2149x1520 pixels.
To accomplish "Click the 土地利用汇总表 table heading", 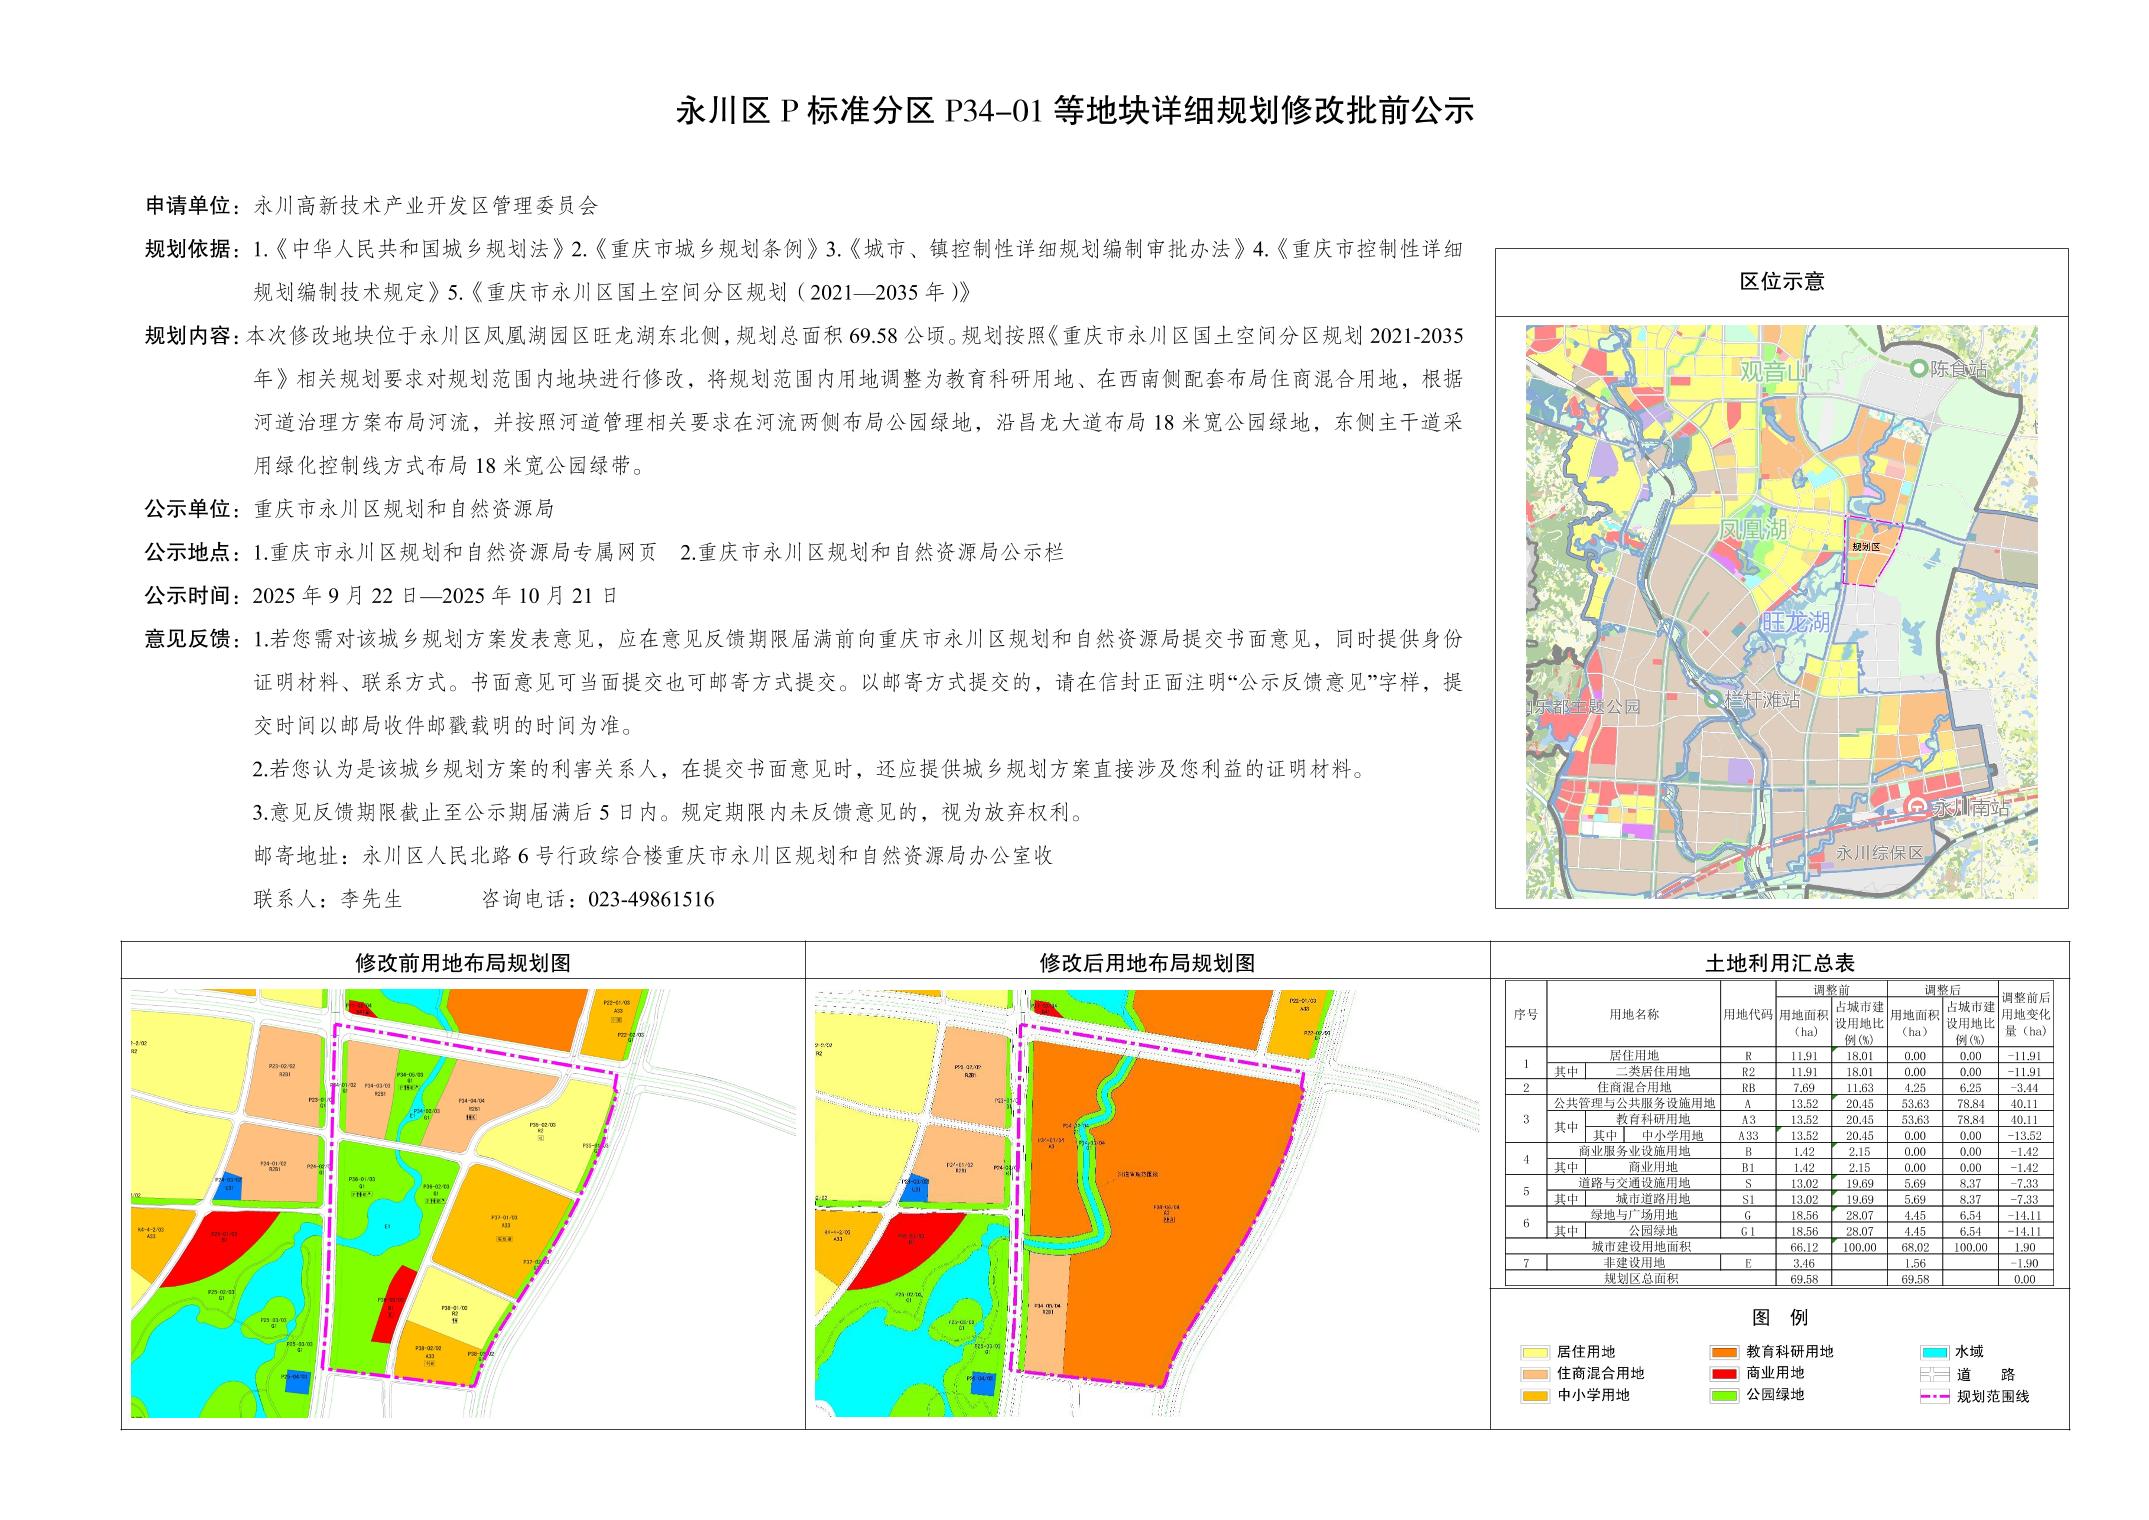I will click(x=1779, y=963).
